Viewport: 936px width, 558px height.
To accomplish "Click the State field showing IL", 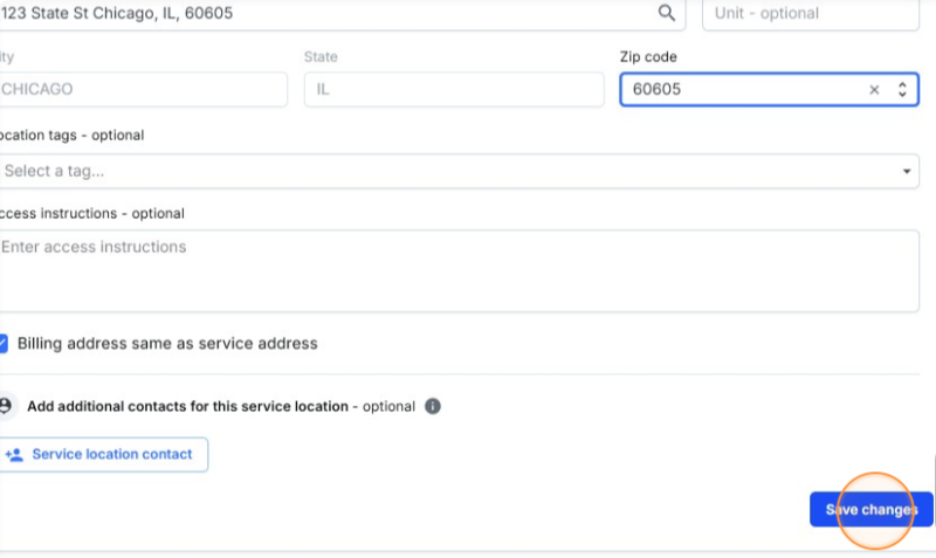I will coord(453,89).
